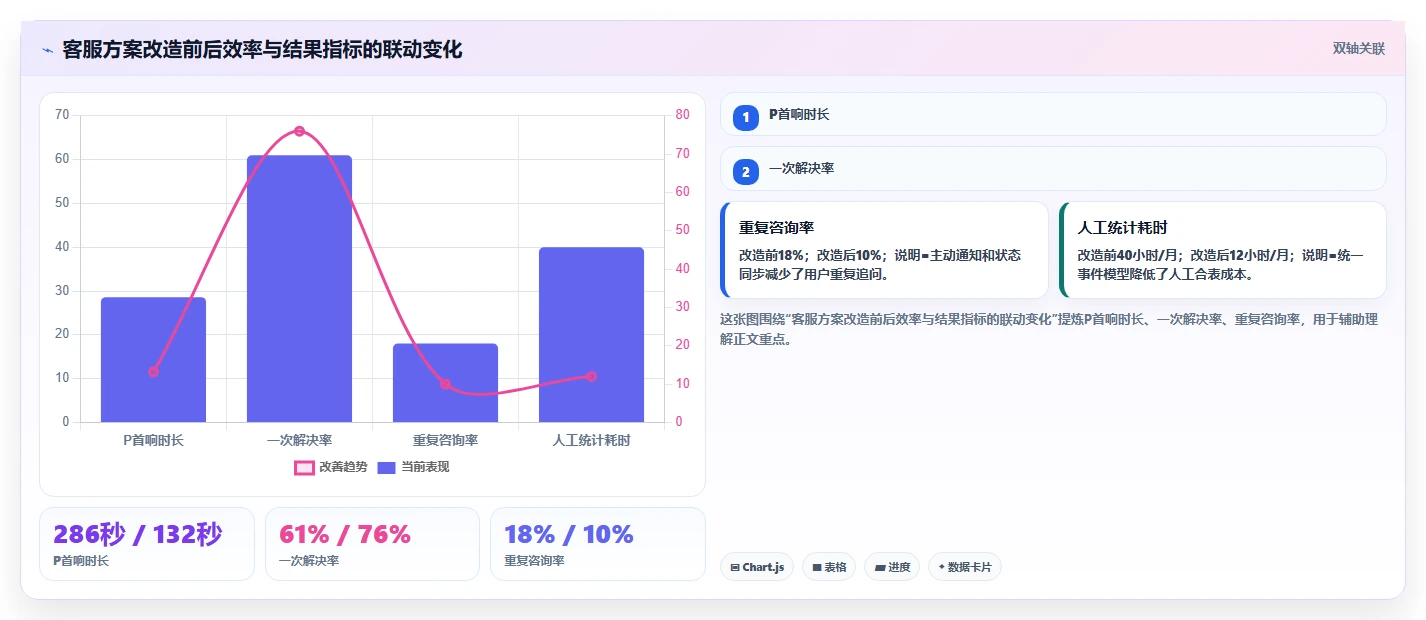Click the summary paragraph starting 这张图围绕
1426x620 pixels.
click(x=1049, y=329)
